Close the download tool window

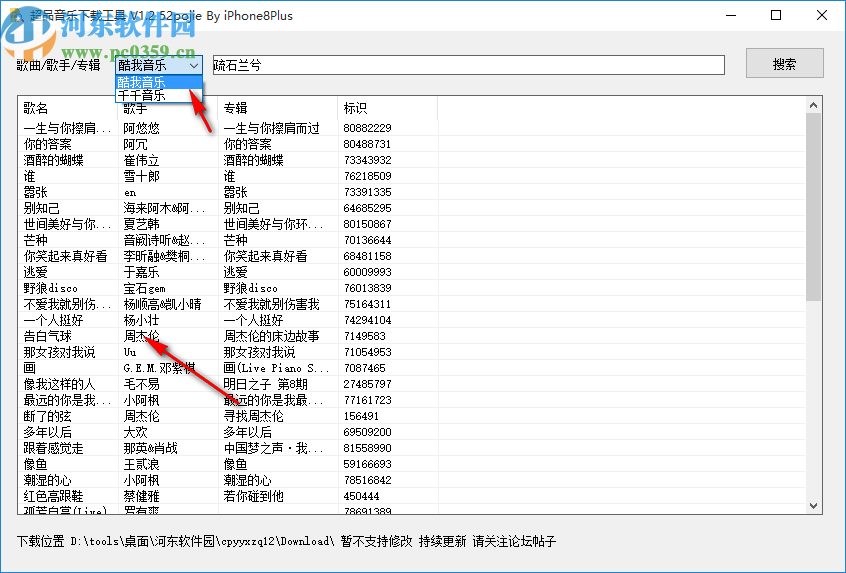point(822,15)
